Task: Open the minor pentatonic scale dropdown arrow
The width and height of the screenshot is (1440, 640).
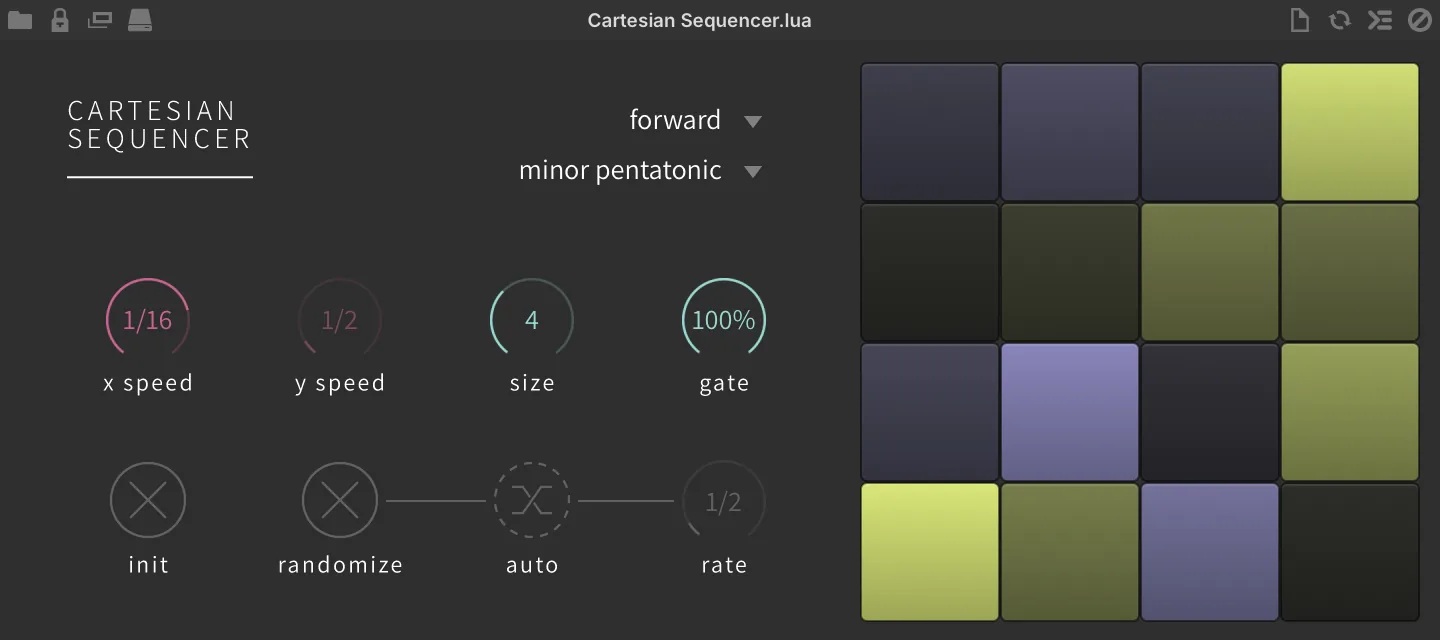Action: click(753, 171)
